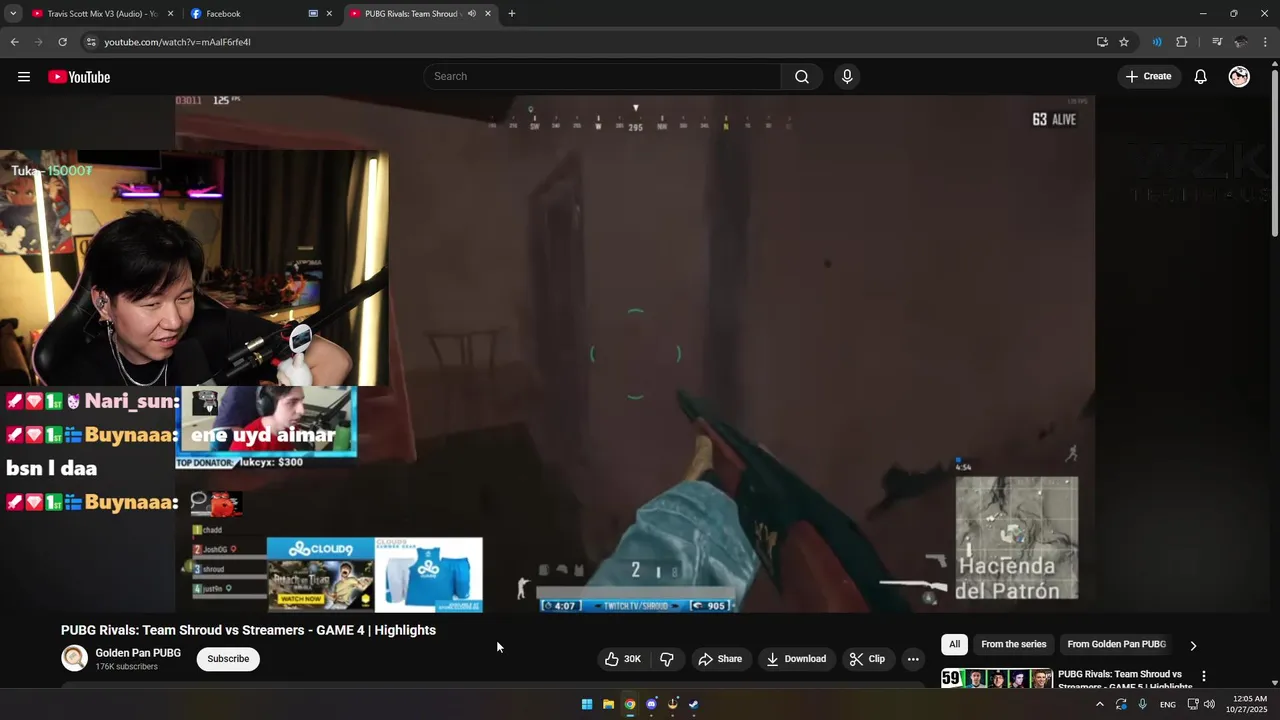
Task: View site information icon in address bar
Action: coord(91,42)
